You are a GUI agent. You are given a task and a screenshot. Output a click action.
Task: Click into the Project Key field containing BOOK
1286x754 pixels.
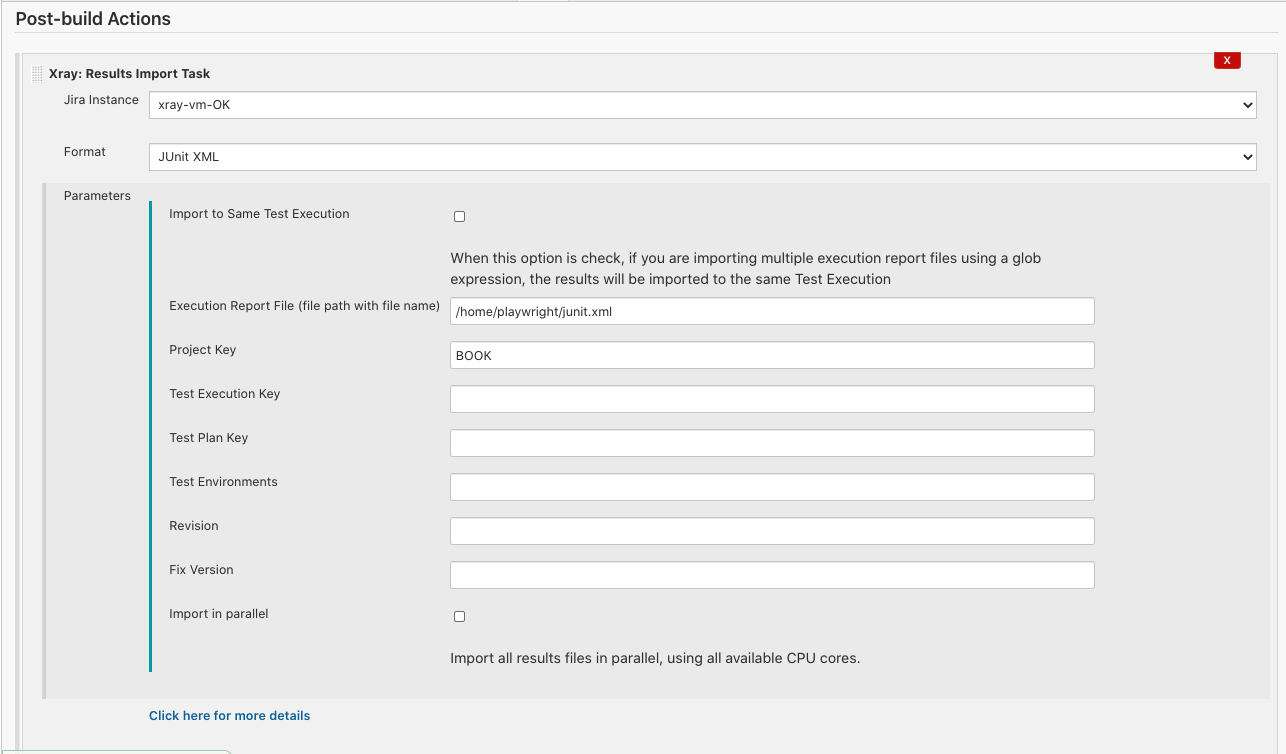[772, 355]
